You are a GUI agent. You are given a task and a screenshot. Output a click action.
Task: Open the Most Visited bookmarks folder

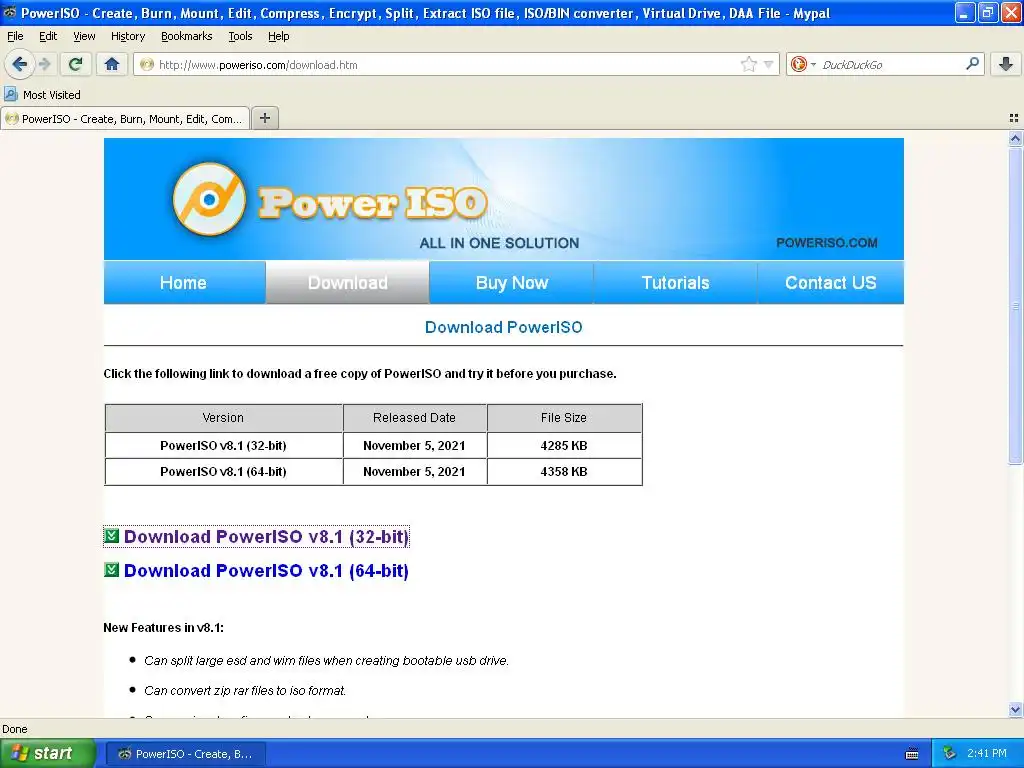42,95
